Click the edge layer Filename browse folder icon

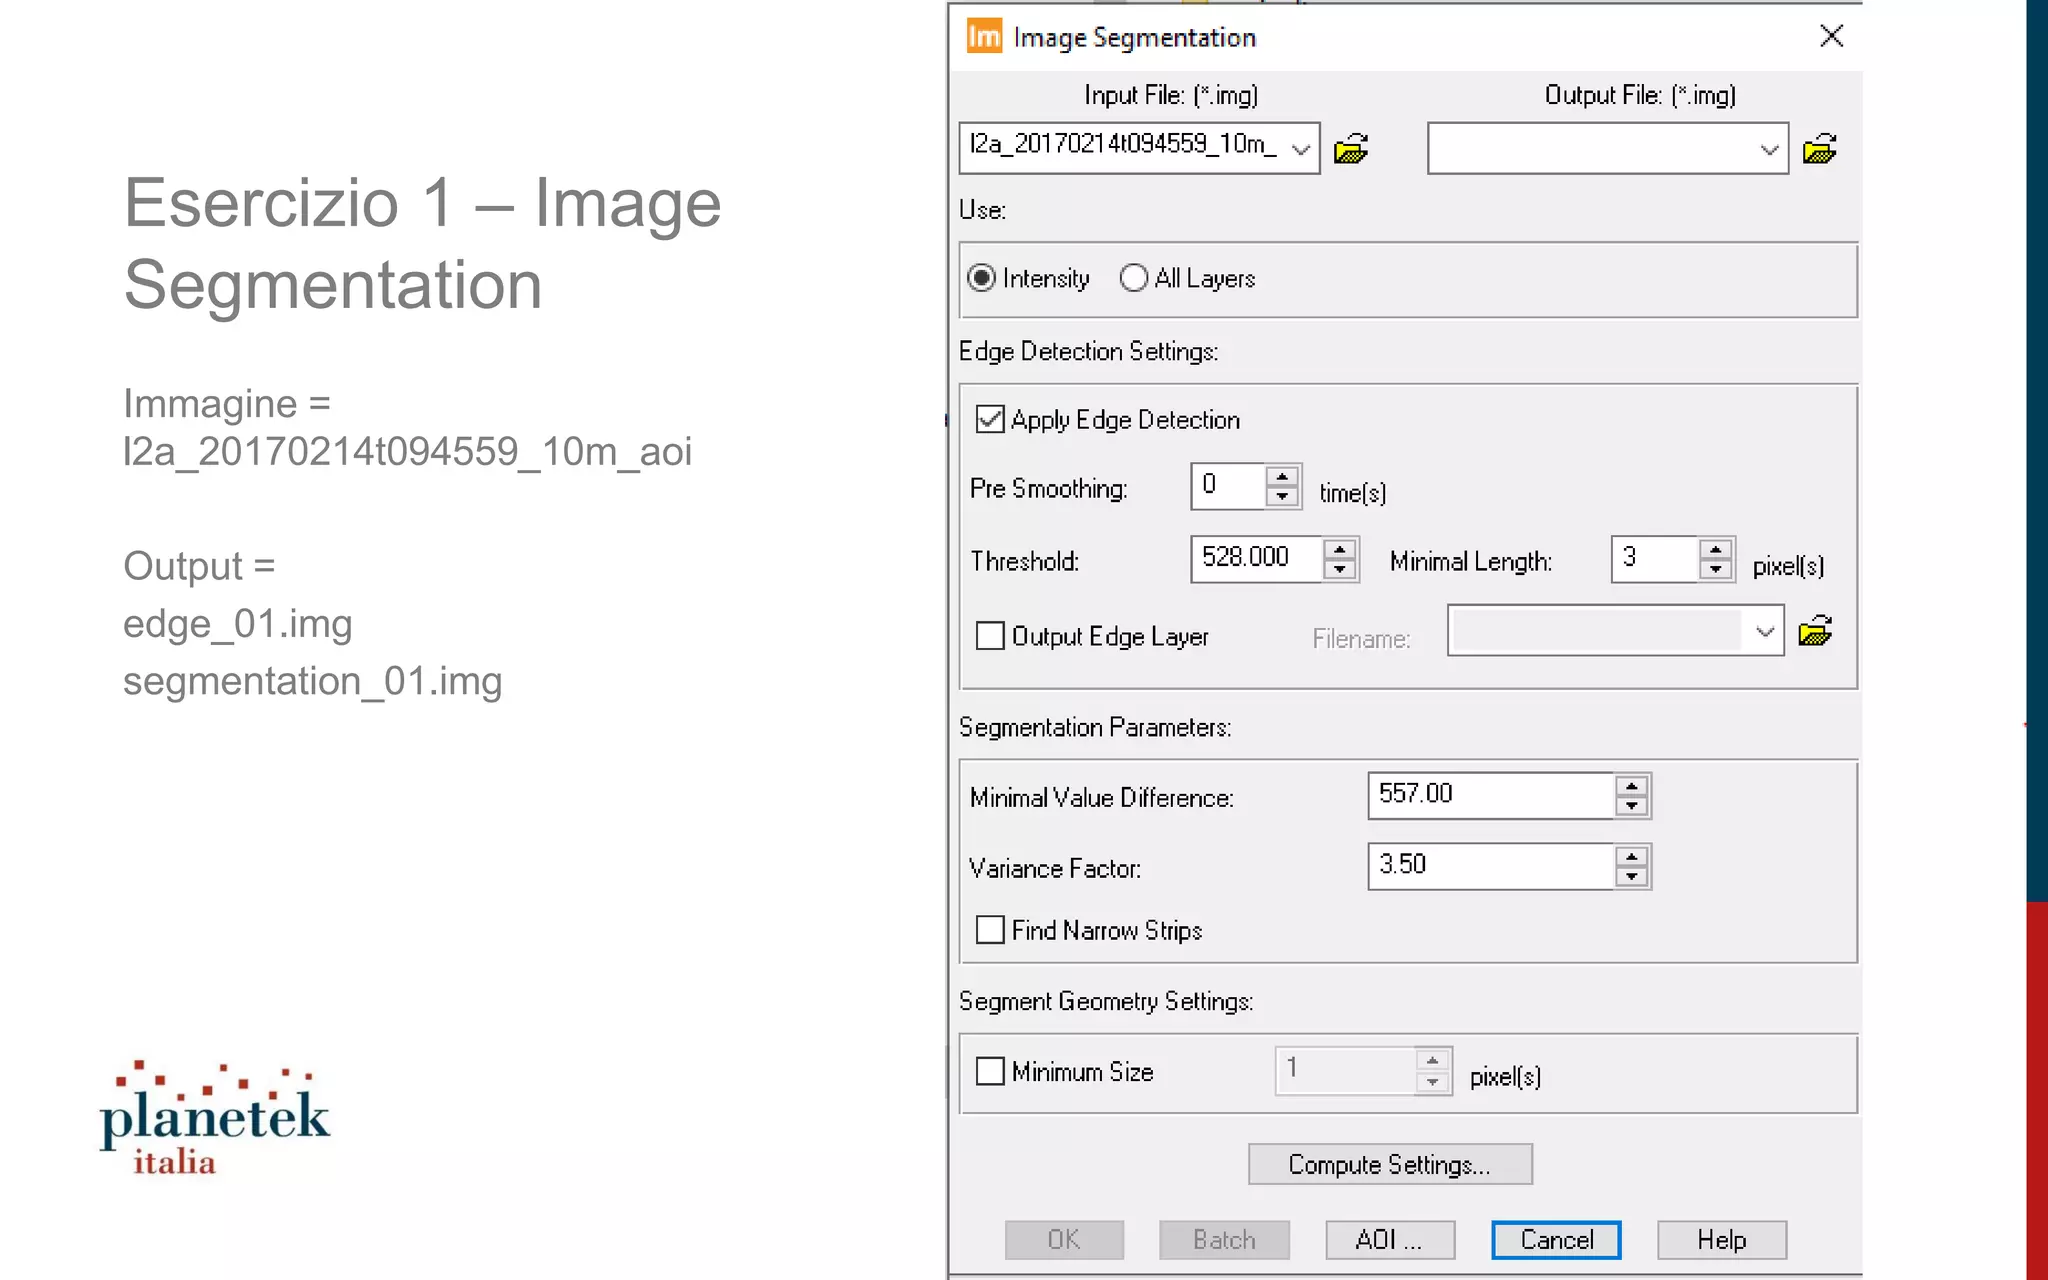coord(1815,631)
